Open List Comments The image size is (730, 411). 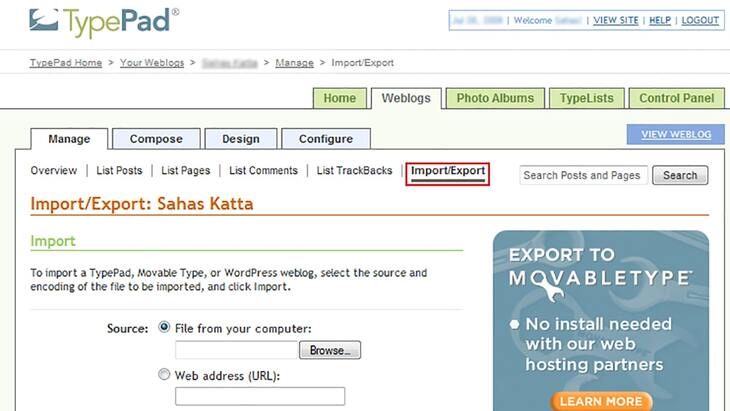click(263, 171)
